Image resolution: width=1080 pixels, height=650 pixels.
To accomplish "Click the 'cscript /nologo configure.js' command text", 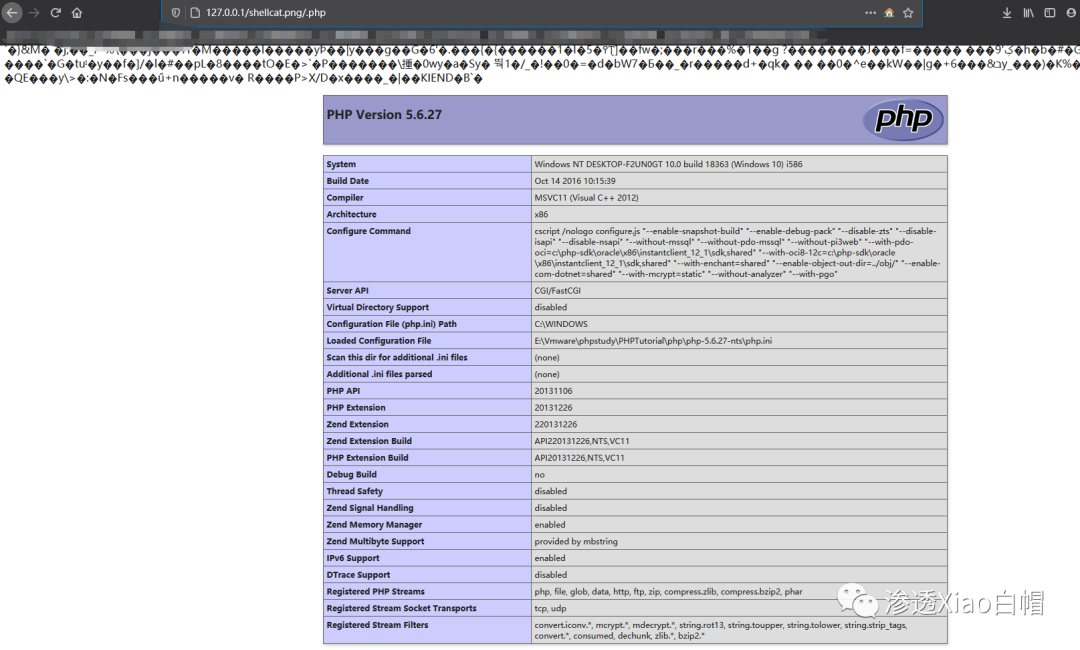I will [x=737, y=252].
